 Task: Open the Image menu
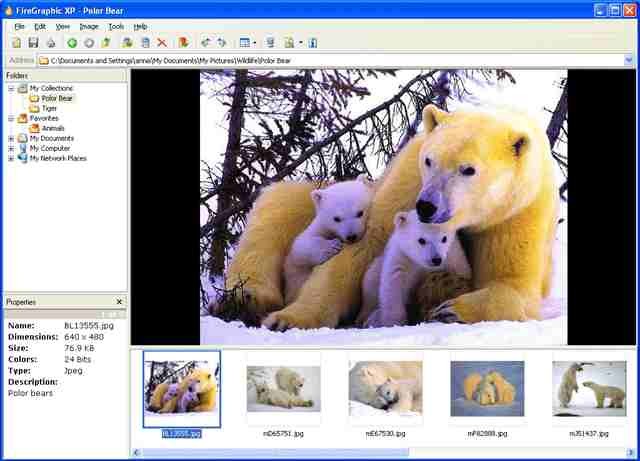pos(89,26)
